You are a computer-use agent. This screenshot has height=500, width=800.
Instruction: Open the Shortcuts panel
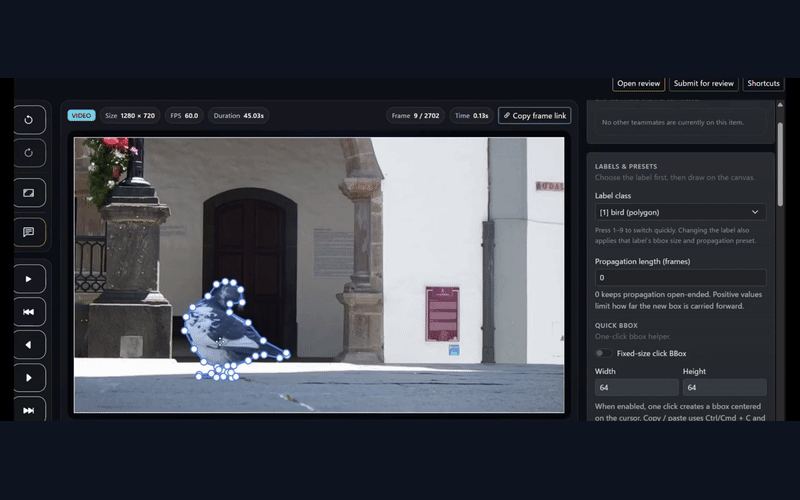pos(763,83)
